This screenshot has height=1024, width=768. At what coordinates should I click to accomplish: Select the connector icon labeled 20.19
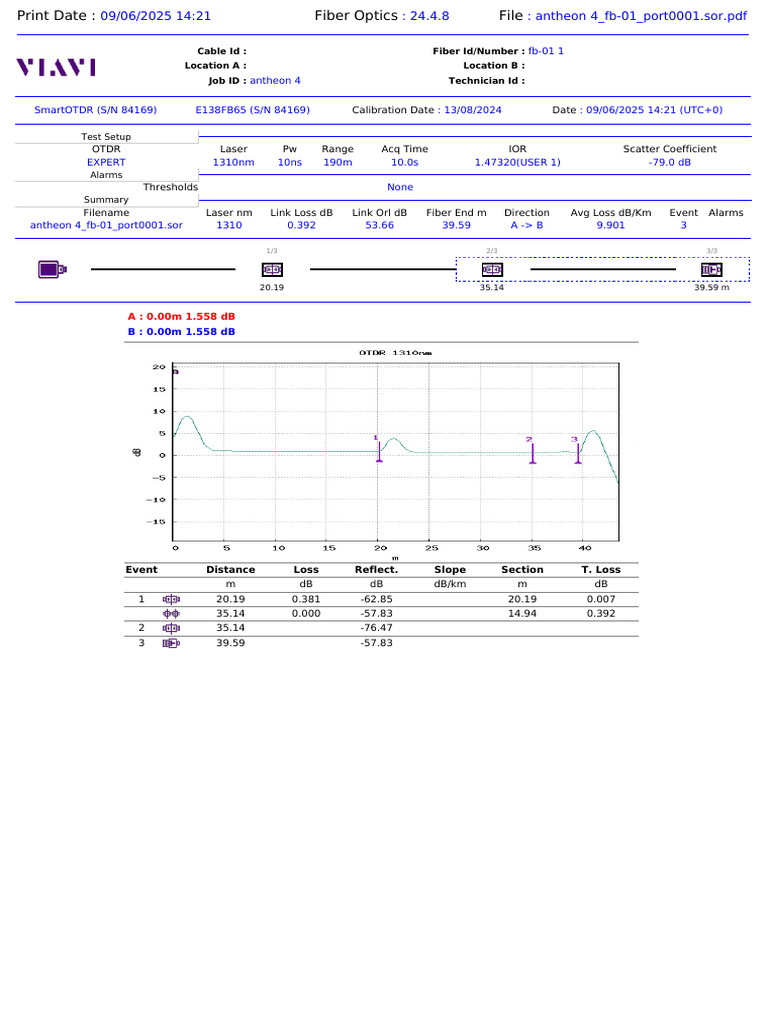pyautogui.click(x=272, y=269)
